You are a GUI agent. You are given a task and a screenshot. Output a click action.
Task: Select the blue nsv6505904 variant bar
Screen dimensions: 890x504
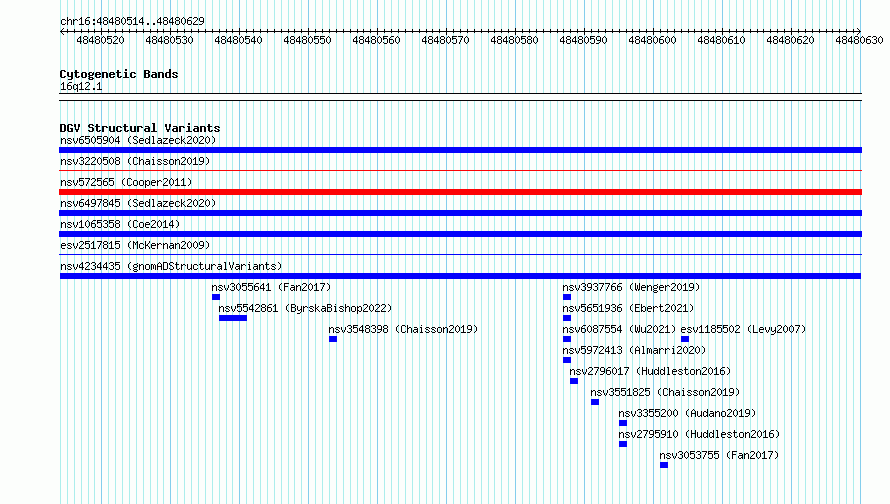pyautogui.click(x=460, y=150)
